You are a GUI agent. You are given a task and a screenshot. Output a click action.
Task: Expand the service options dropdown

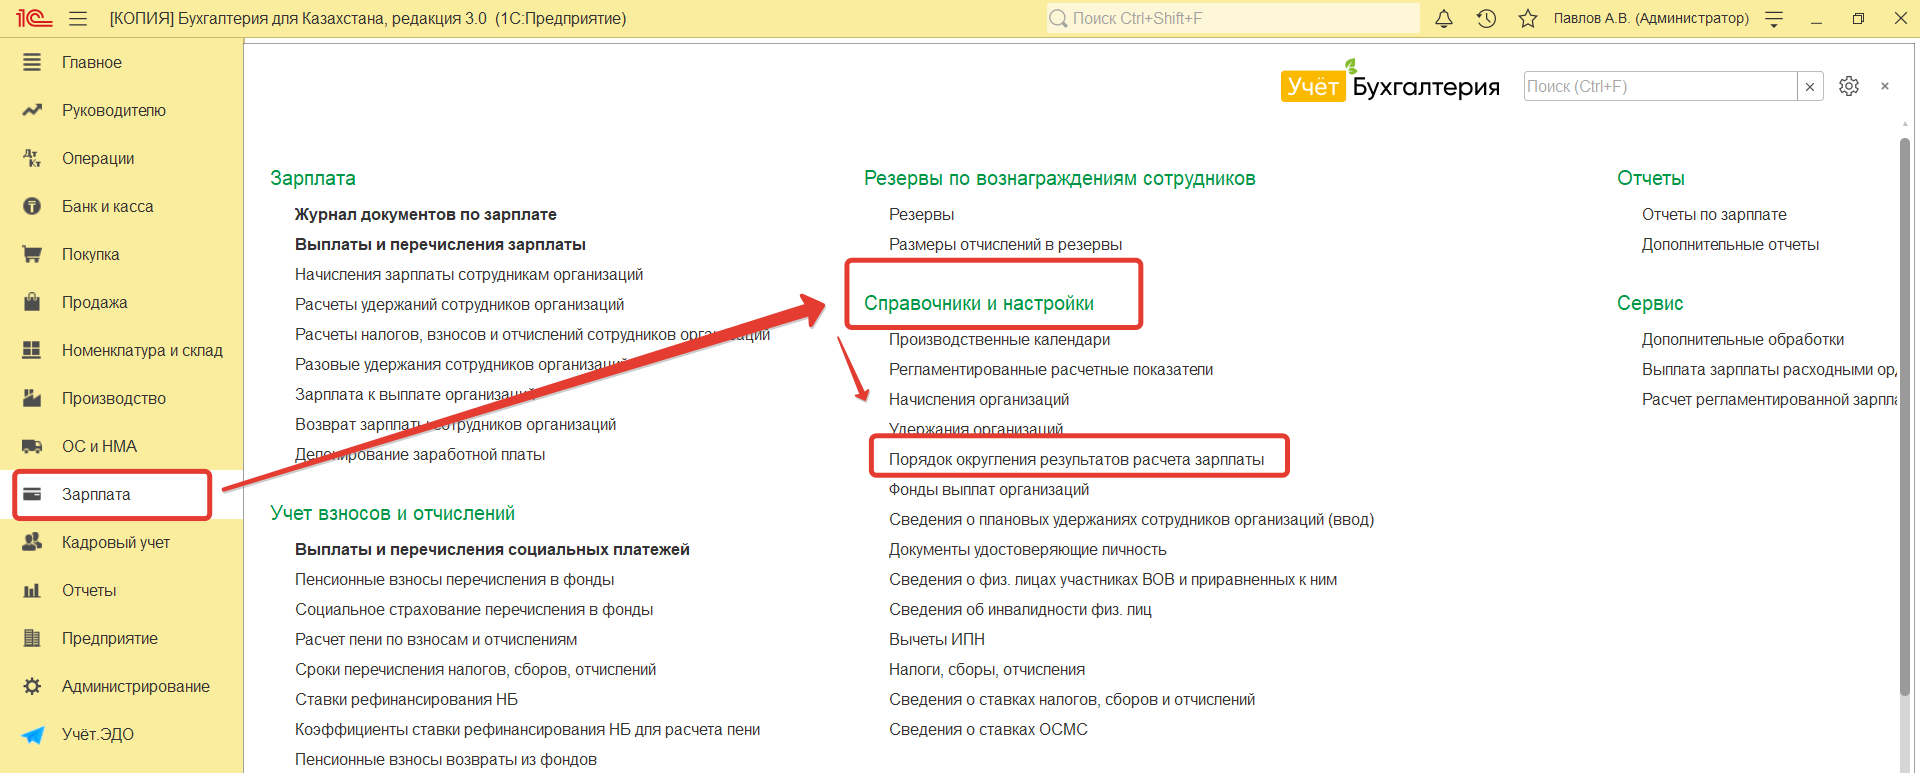1775,18
